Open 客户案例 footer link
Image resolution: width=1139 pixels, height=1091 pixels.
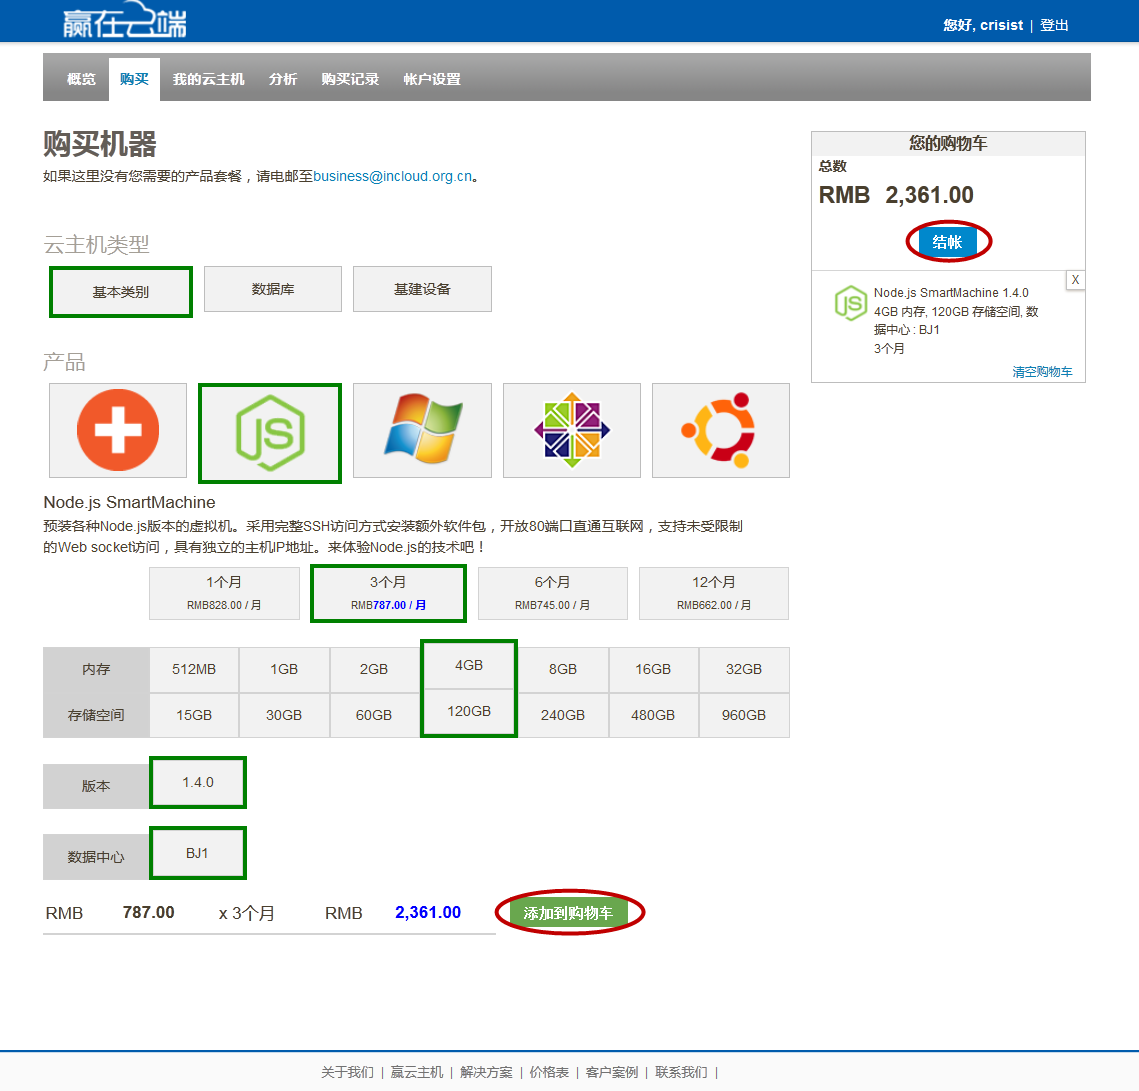tap(612, 1072)
